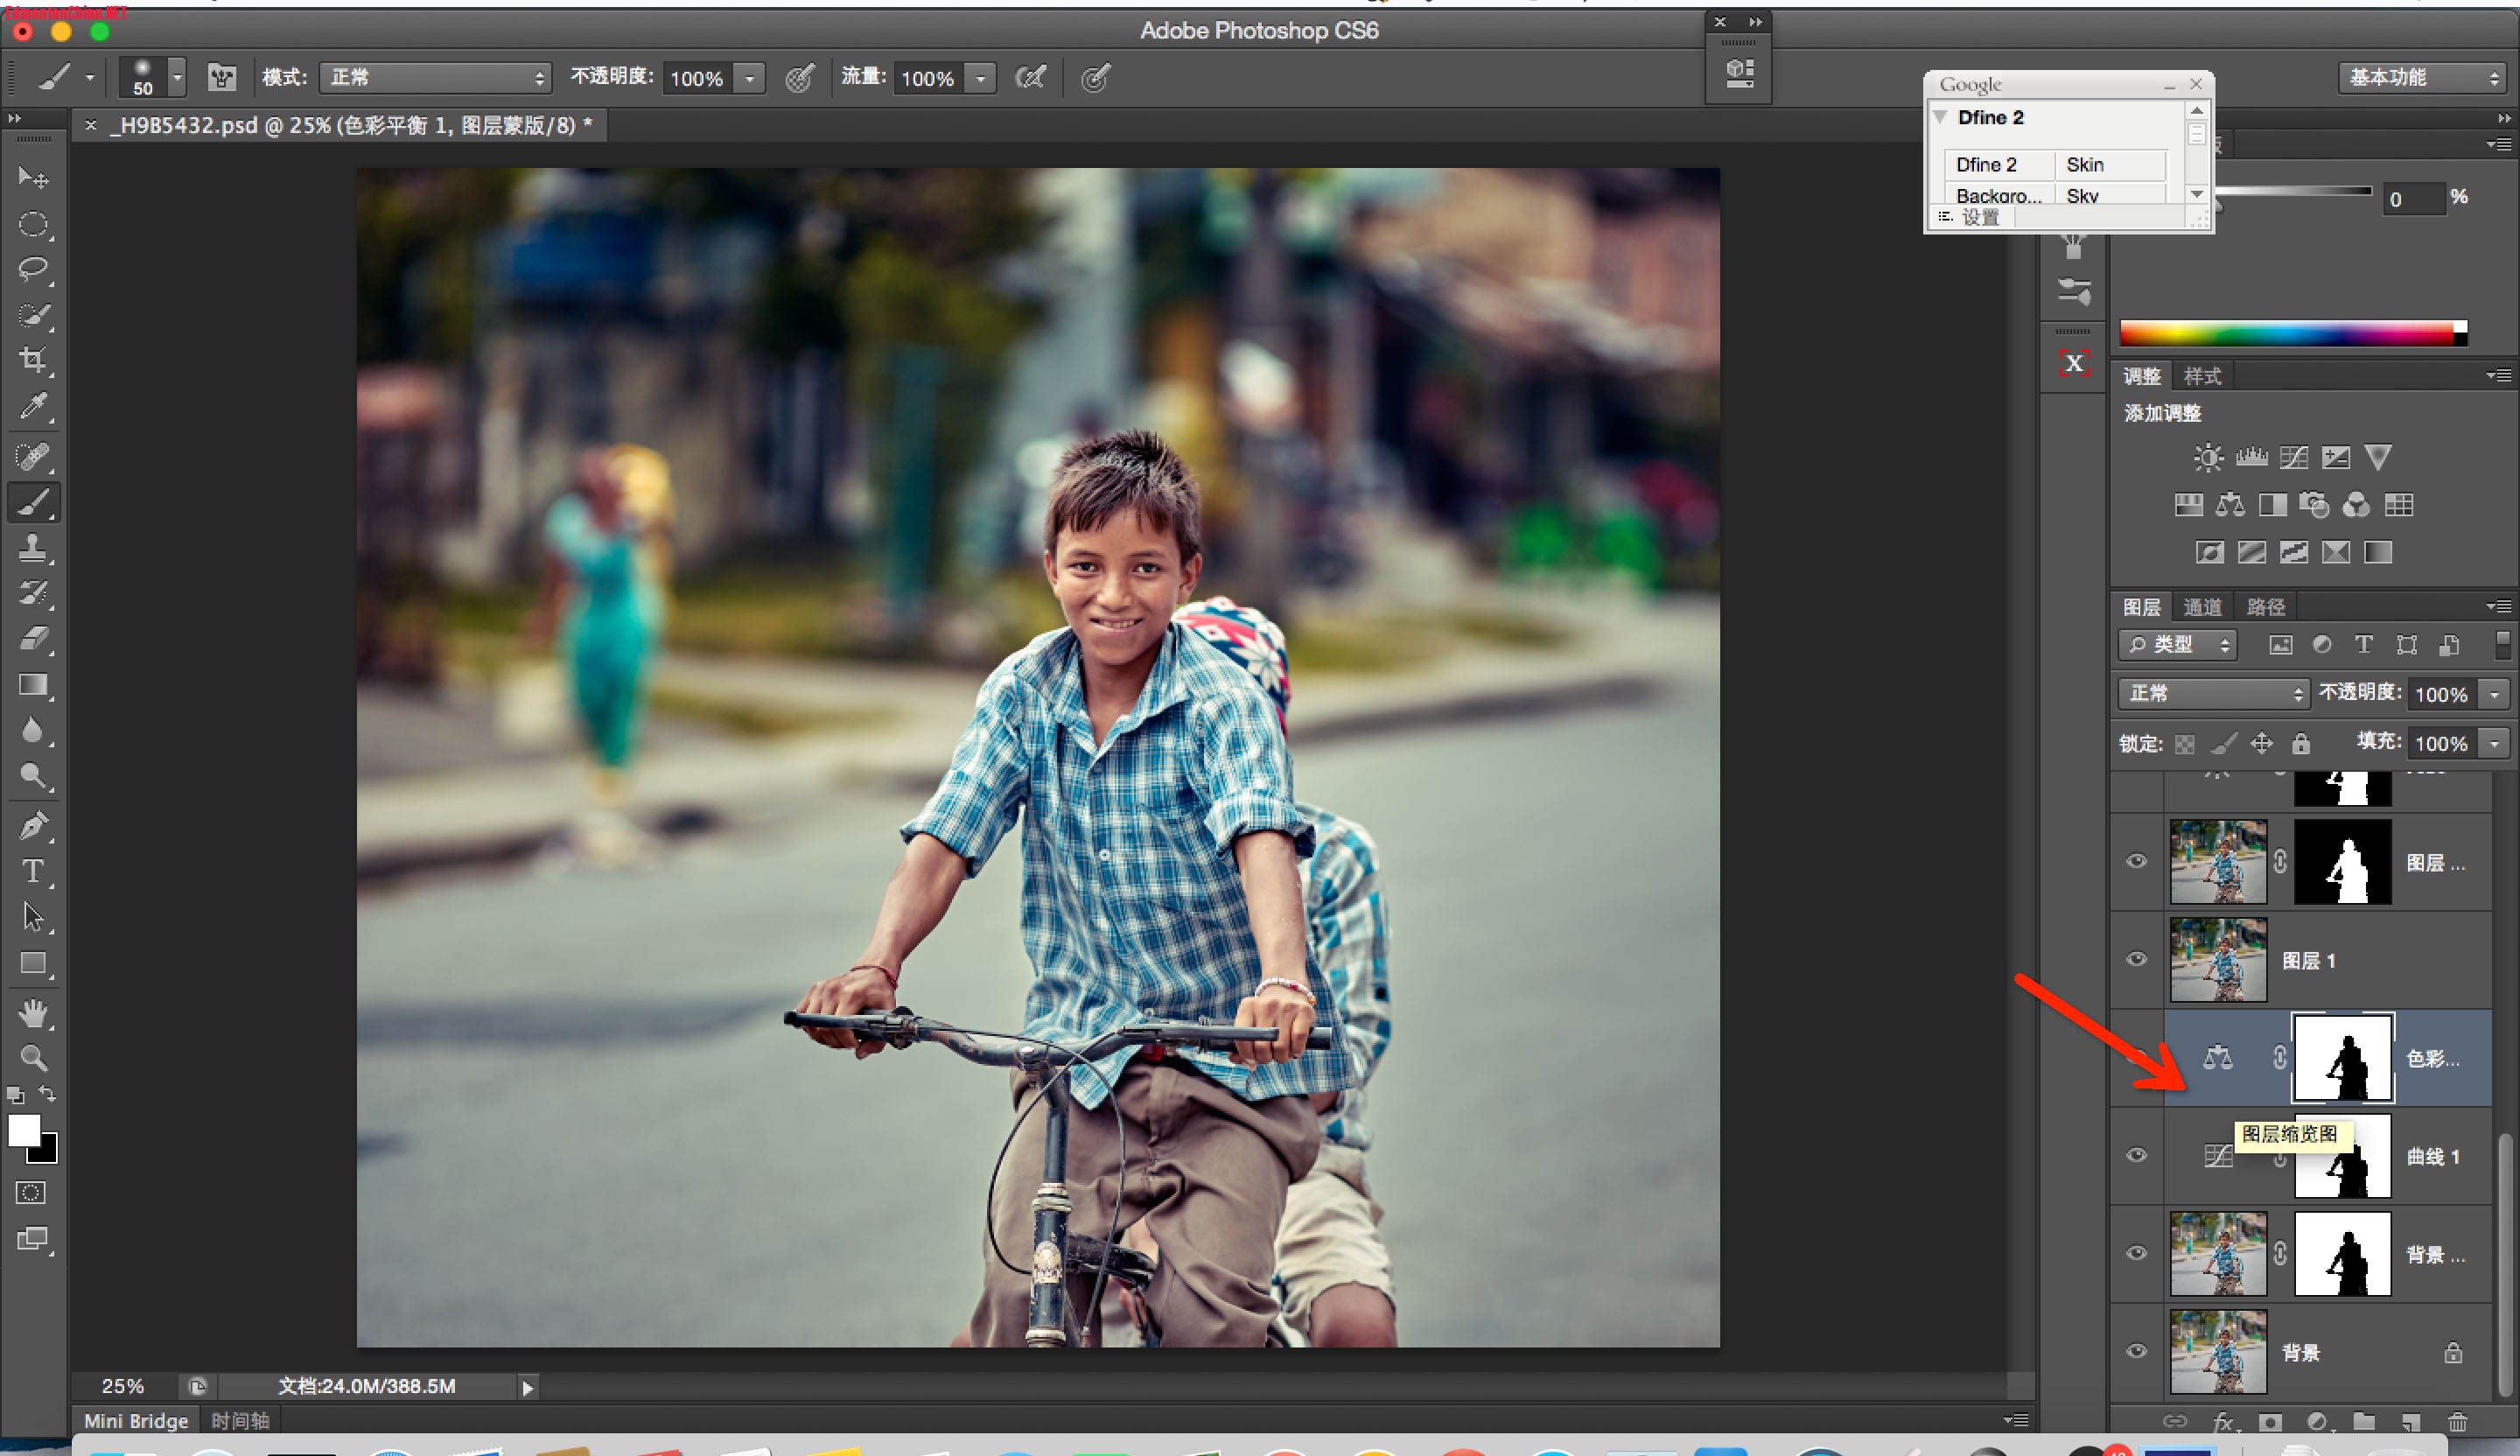Open the layer blend mode 正常 dropdown
The height and width of the screenshot is (1456, 2520).
pyautogui.click(x=2213, y=693)
